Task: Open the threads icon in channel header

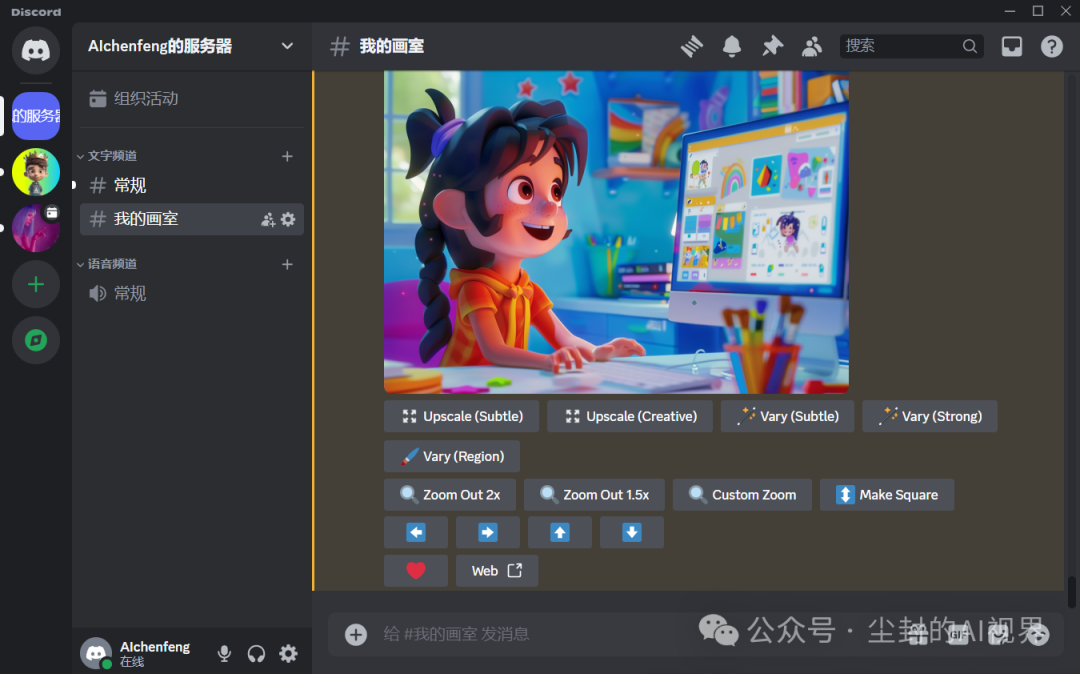Action: [692, 46]
